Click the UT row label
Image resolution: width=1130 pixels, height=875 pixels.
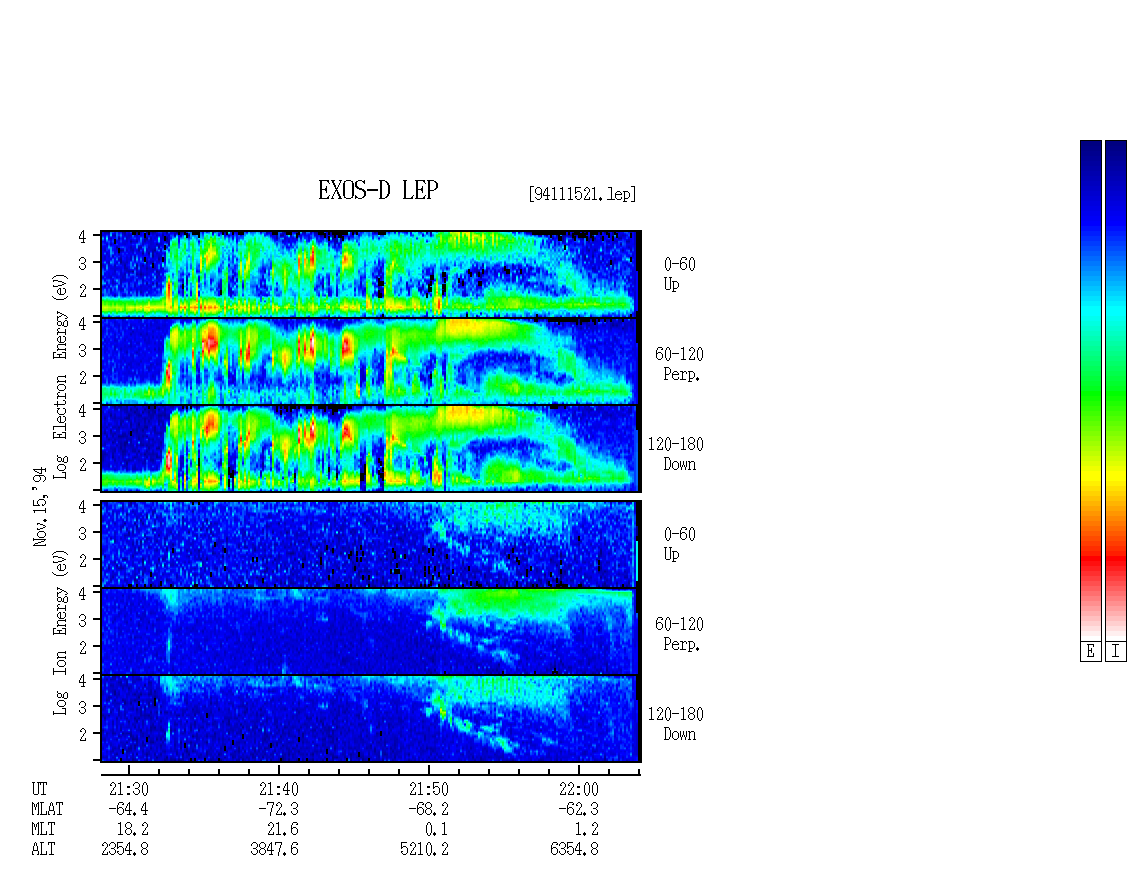[x=39, y=789]
